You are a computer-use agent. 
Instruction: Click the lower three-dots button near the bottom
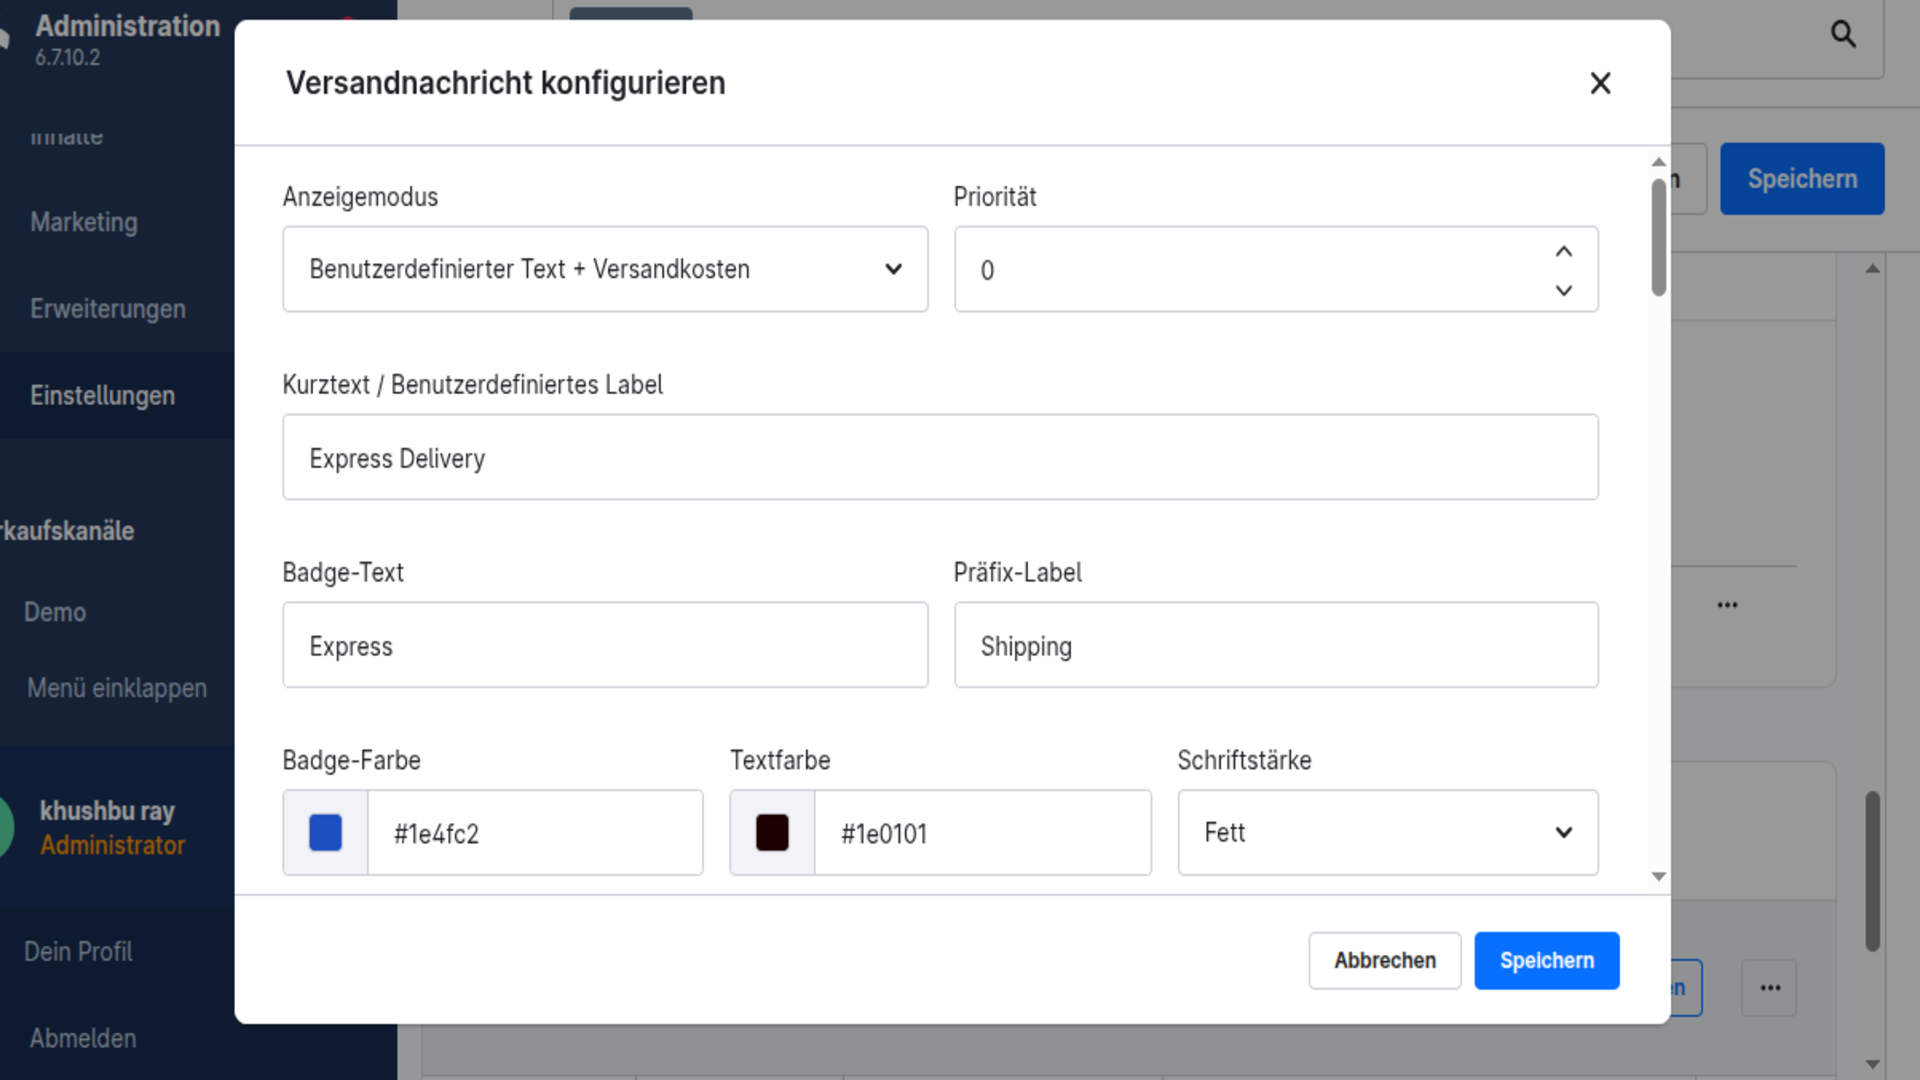click(x=1770, y=988)
